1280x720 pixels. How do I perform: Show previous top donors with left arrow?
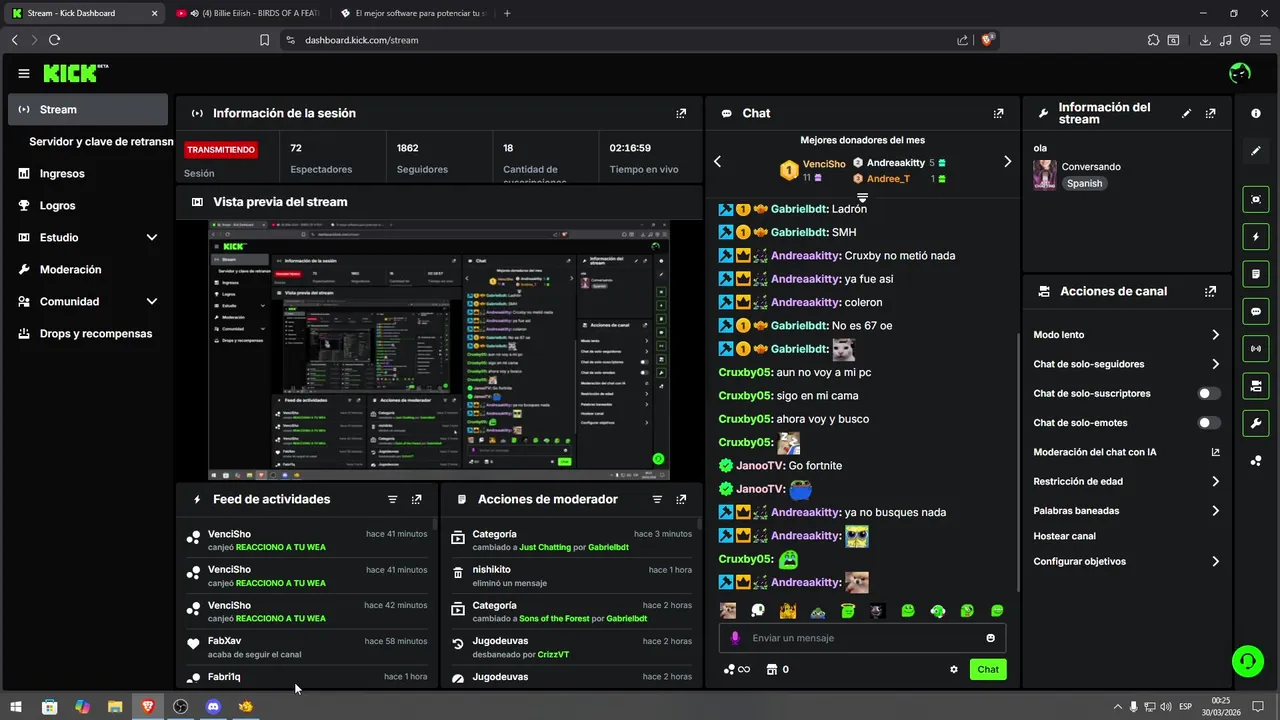717,162
